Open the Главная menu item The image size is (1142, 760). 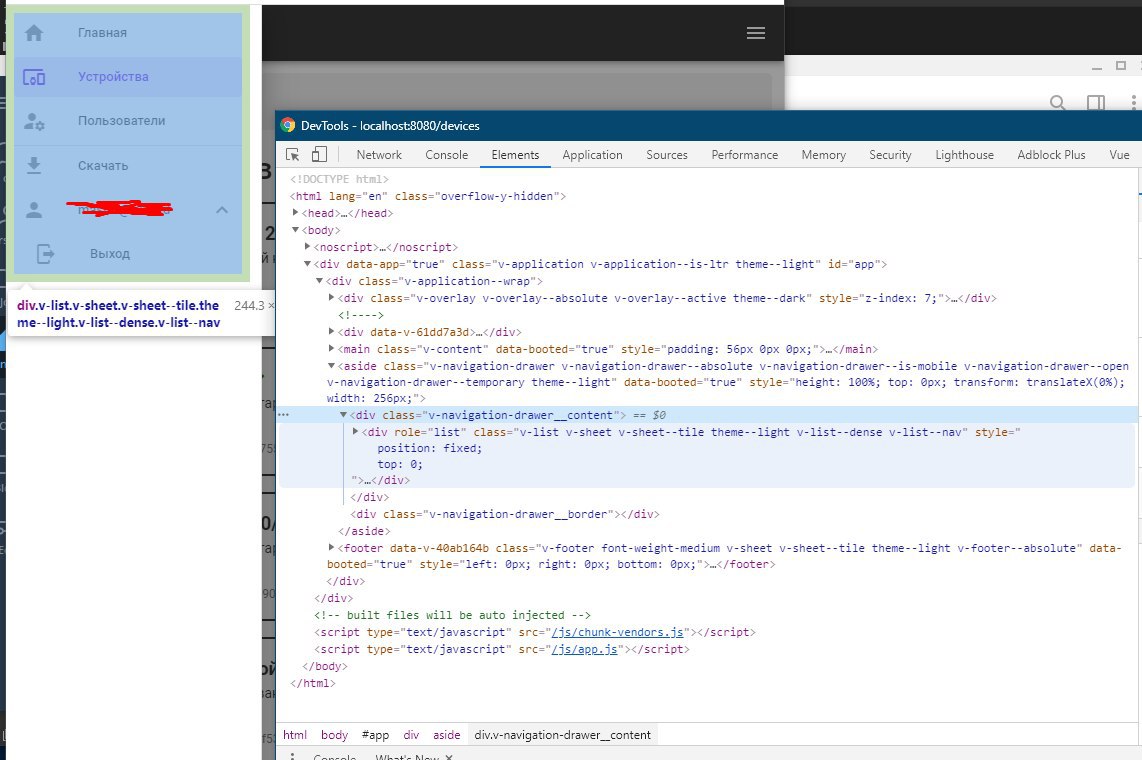tap(128, 33)
